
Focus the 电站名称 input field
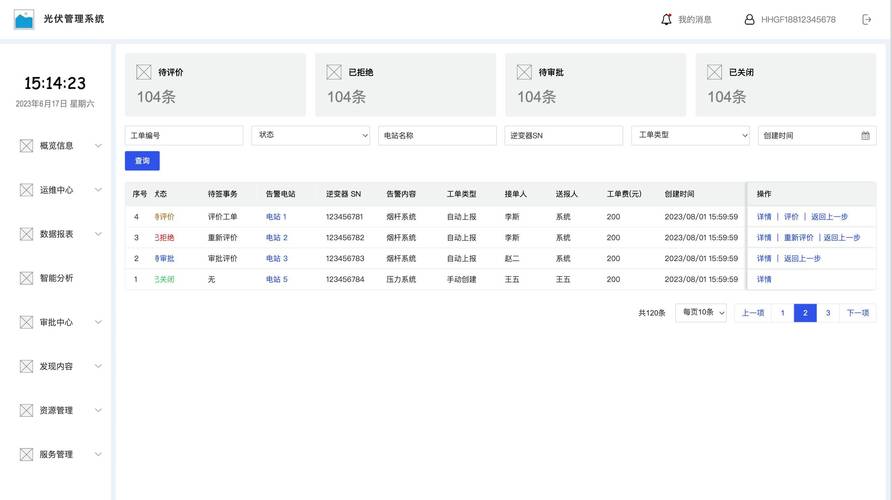(437, 135)
